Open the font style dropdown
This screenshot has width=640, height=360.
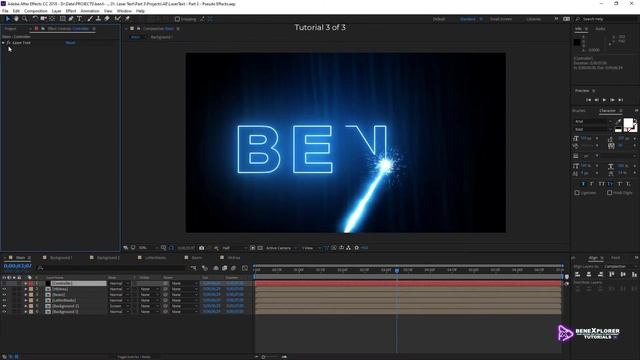(x=593, y=129)
